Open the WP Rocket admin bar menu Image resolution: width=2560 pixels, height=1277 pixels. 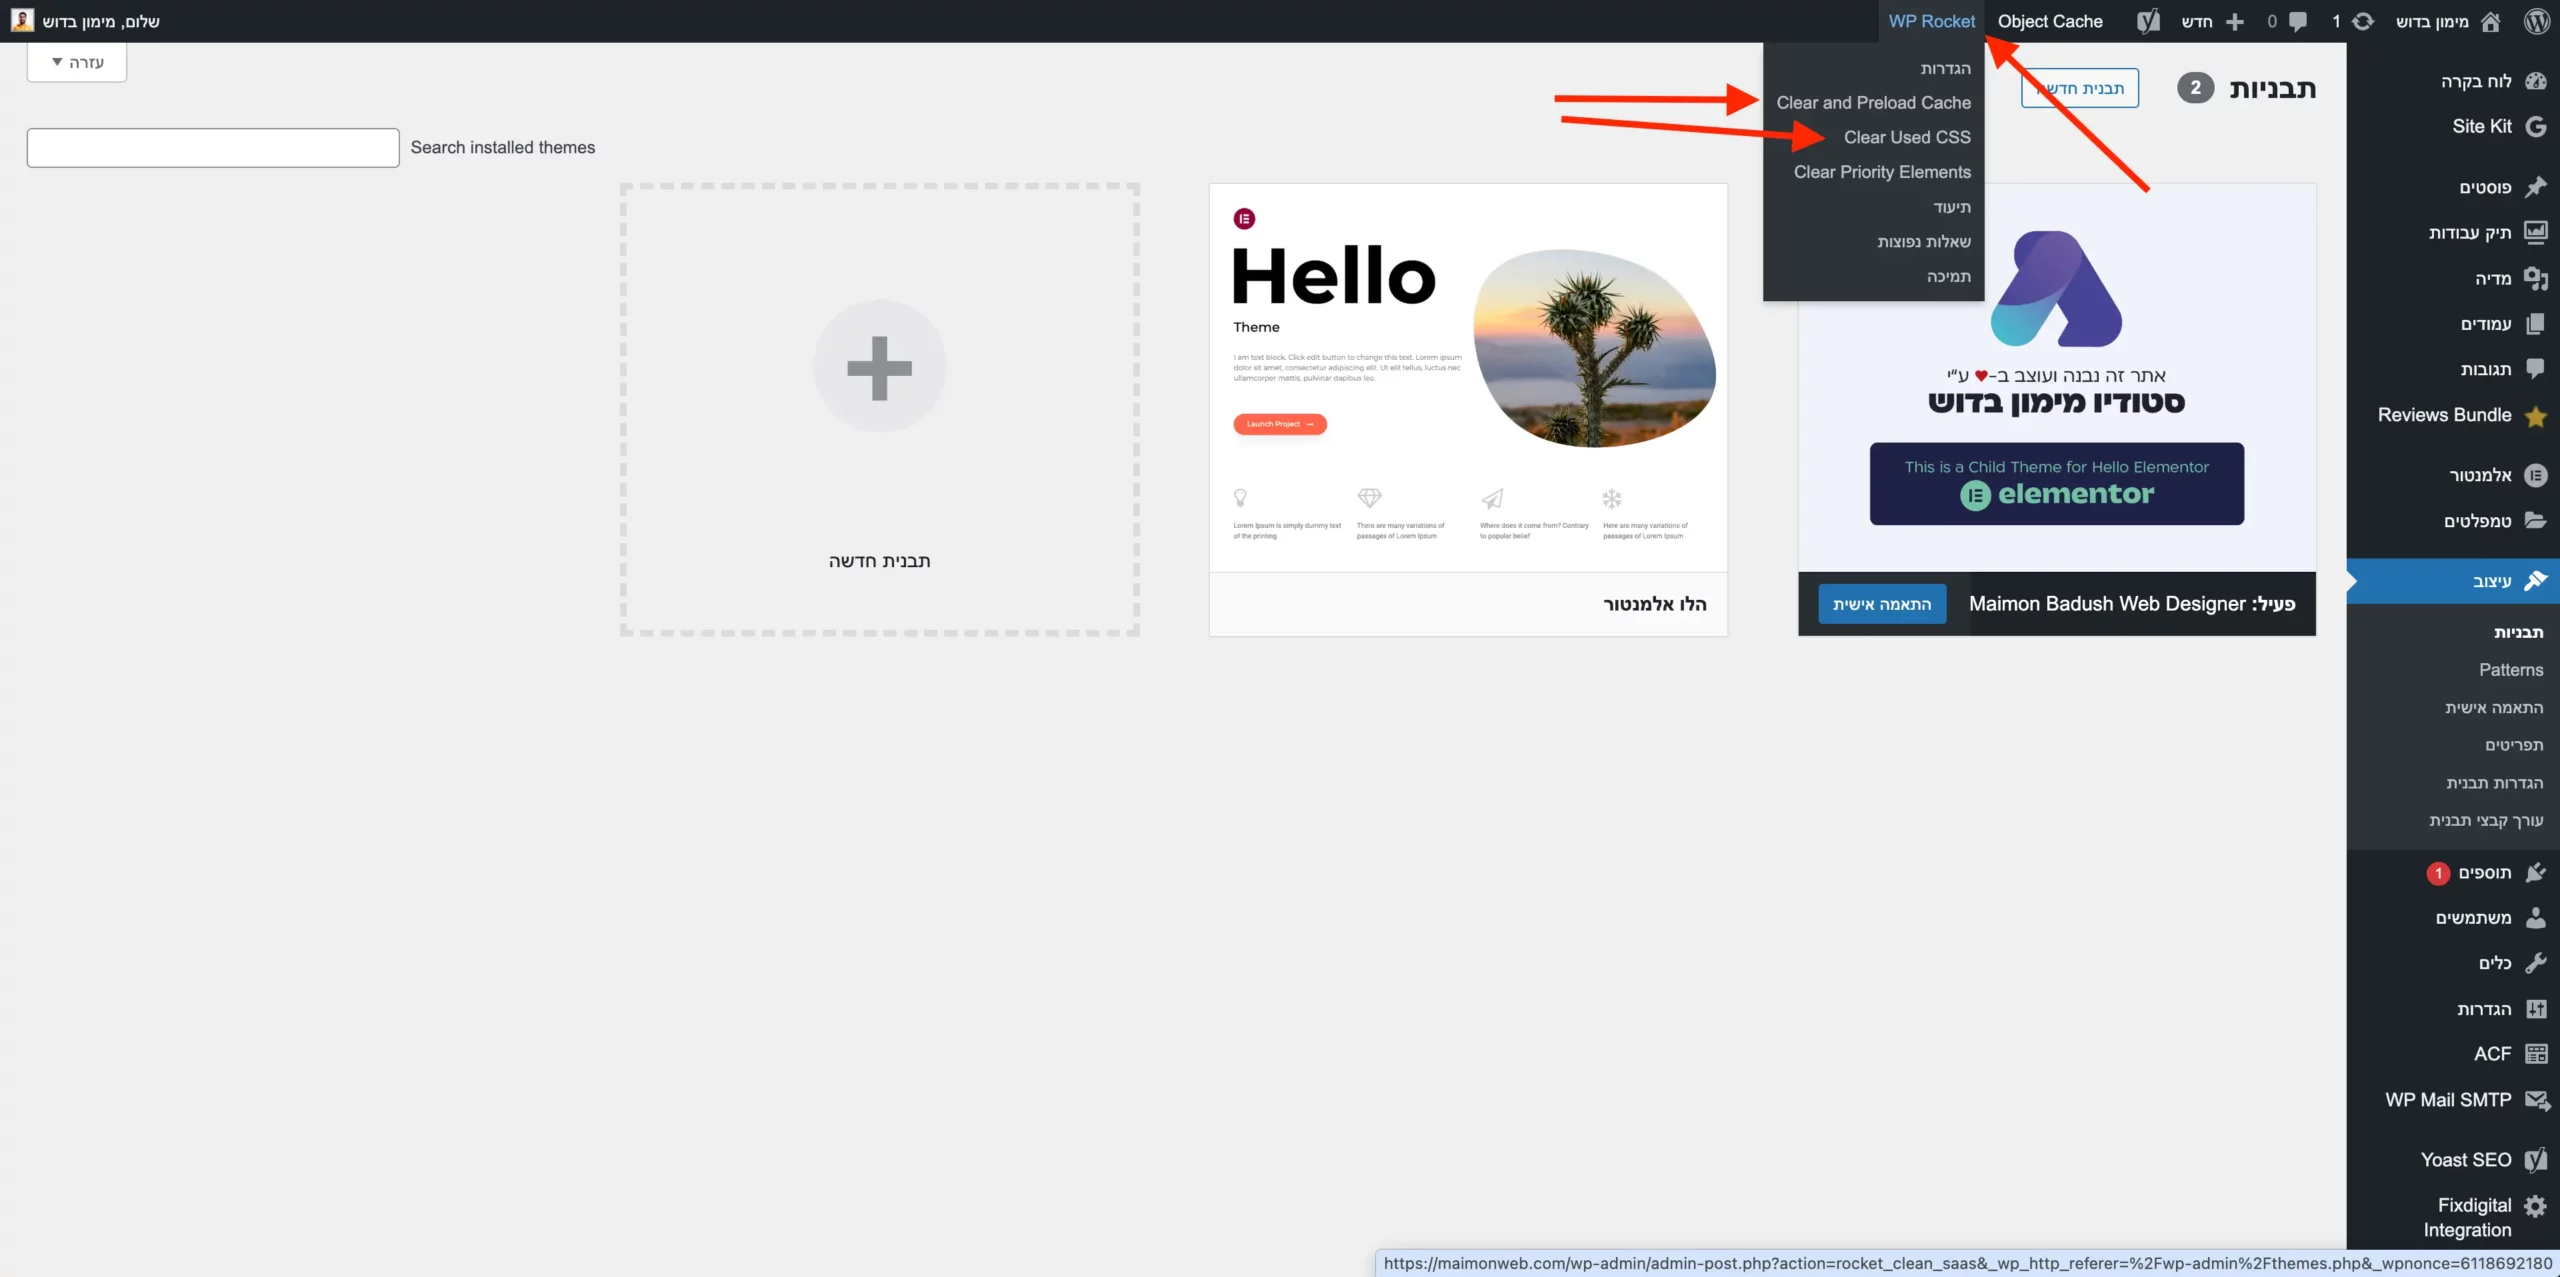(1931, 21)
